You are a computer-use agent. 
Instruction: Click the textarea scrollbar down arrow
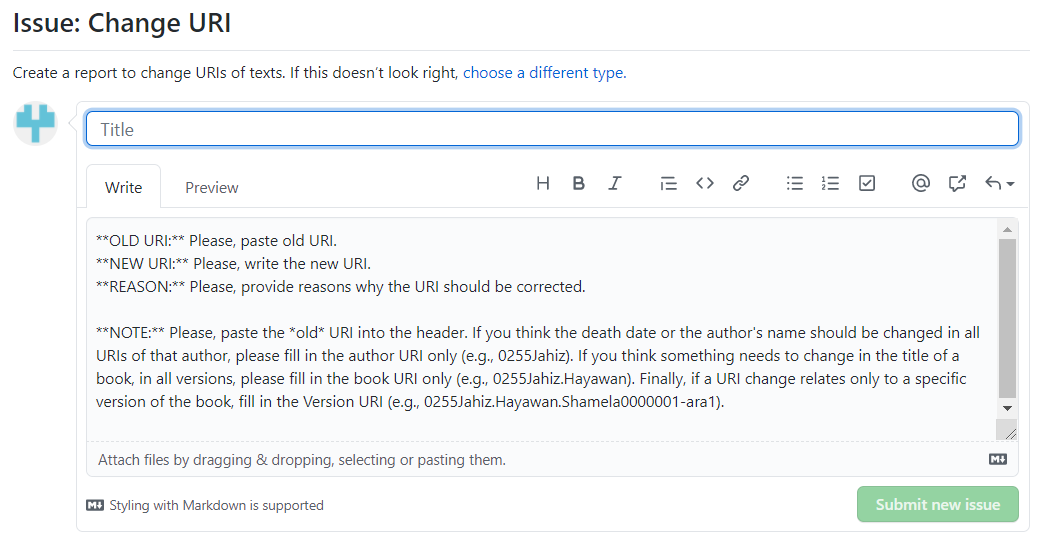coord(1007,408)
